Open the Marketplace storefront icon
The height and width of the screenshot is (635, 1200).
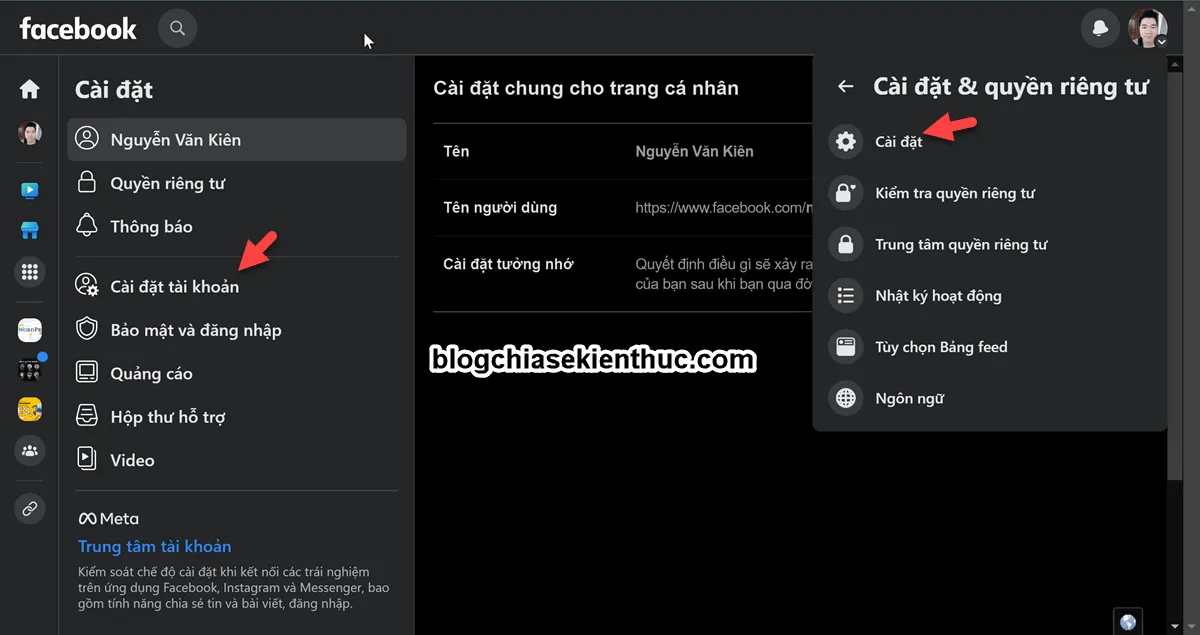(29, 231)
